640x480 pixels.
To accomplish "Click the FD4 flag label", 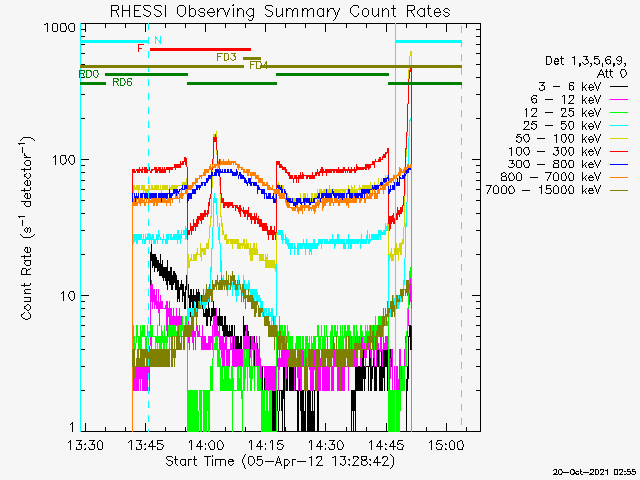I will click(258, 65).
